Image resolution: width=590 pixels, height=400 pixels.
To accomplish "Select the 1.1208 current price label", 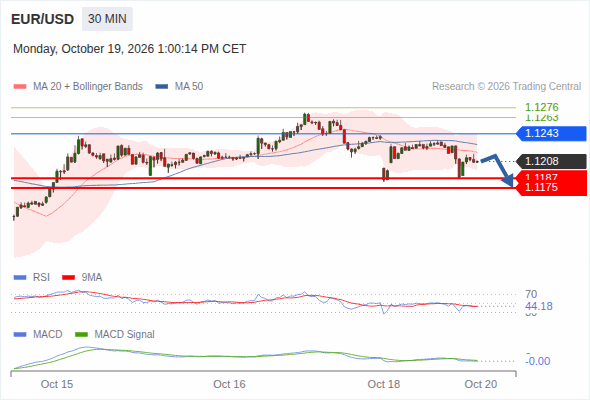I will click(551, 161).
